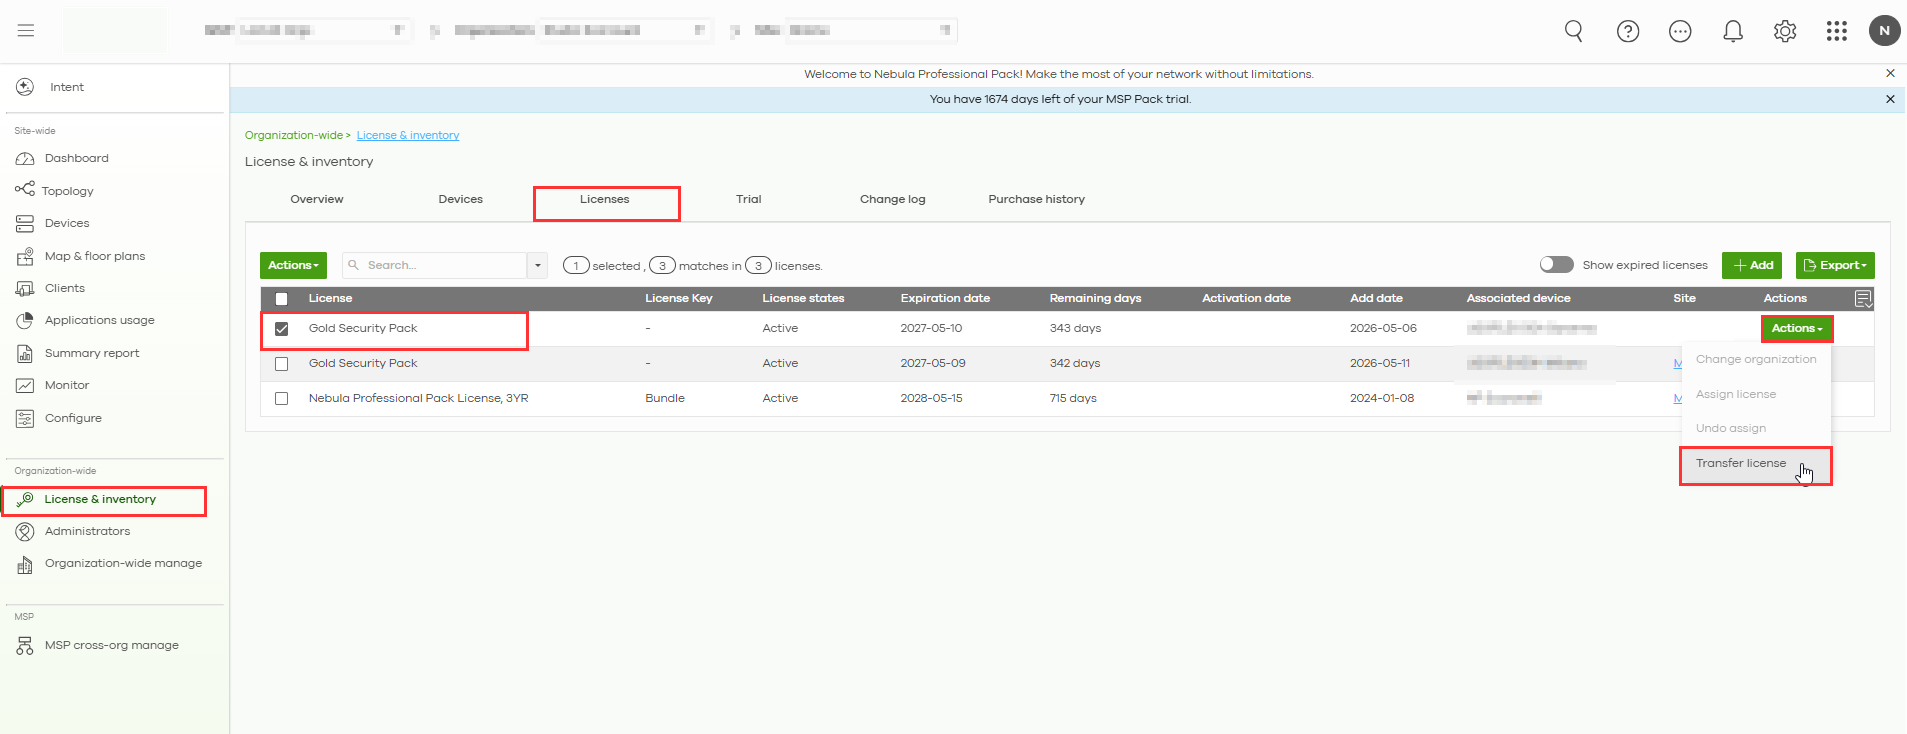Click the "715 days" cell

[x=1073, y=398]
